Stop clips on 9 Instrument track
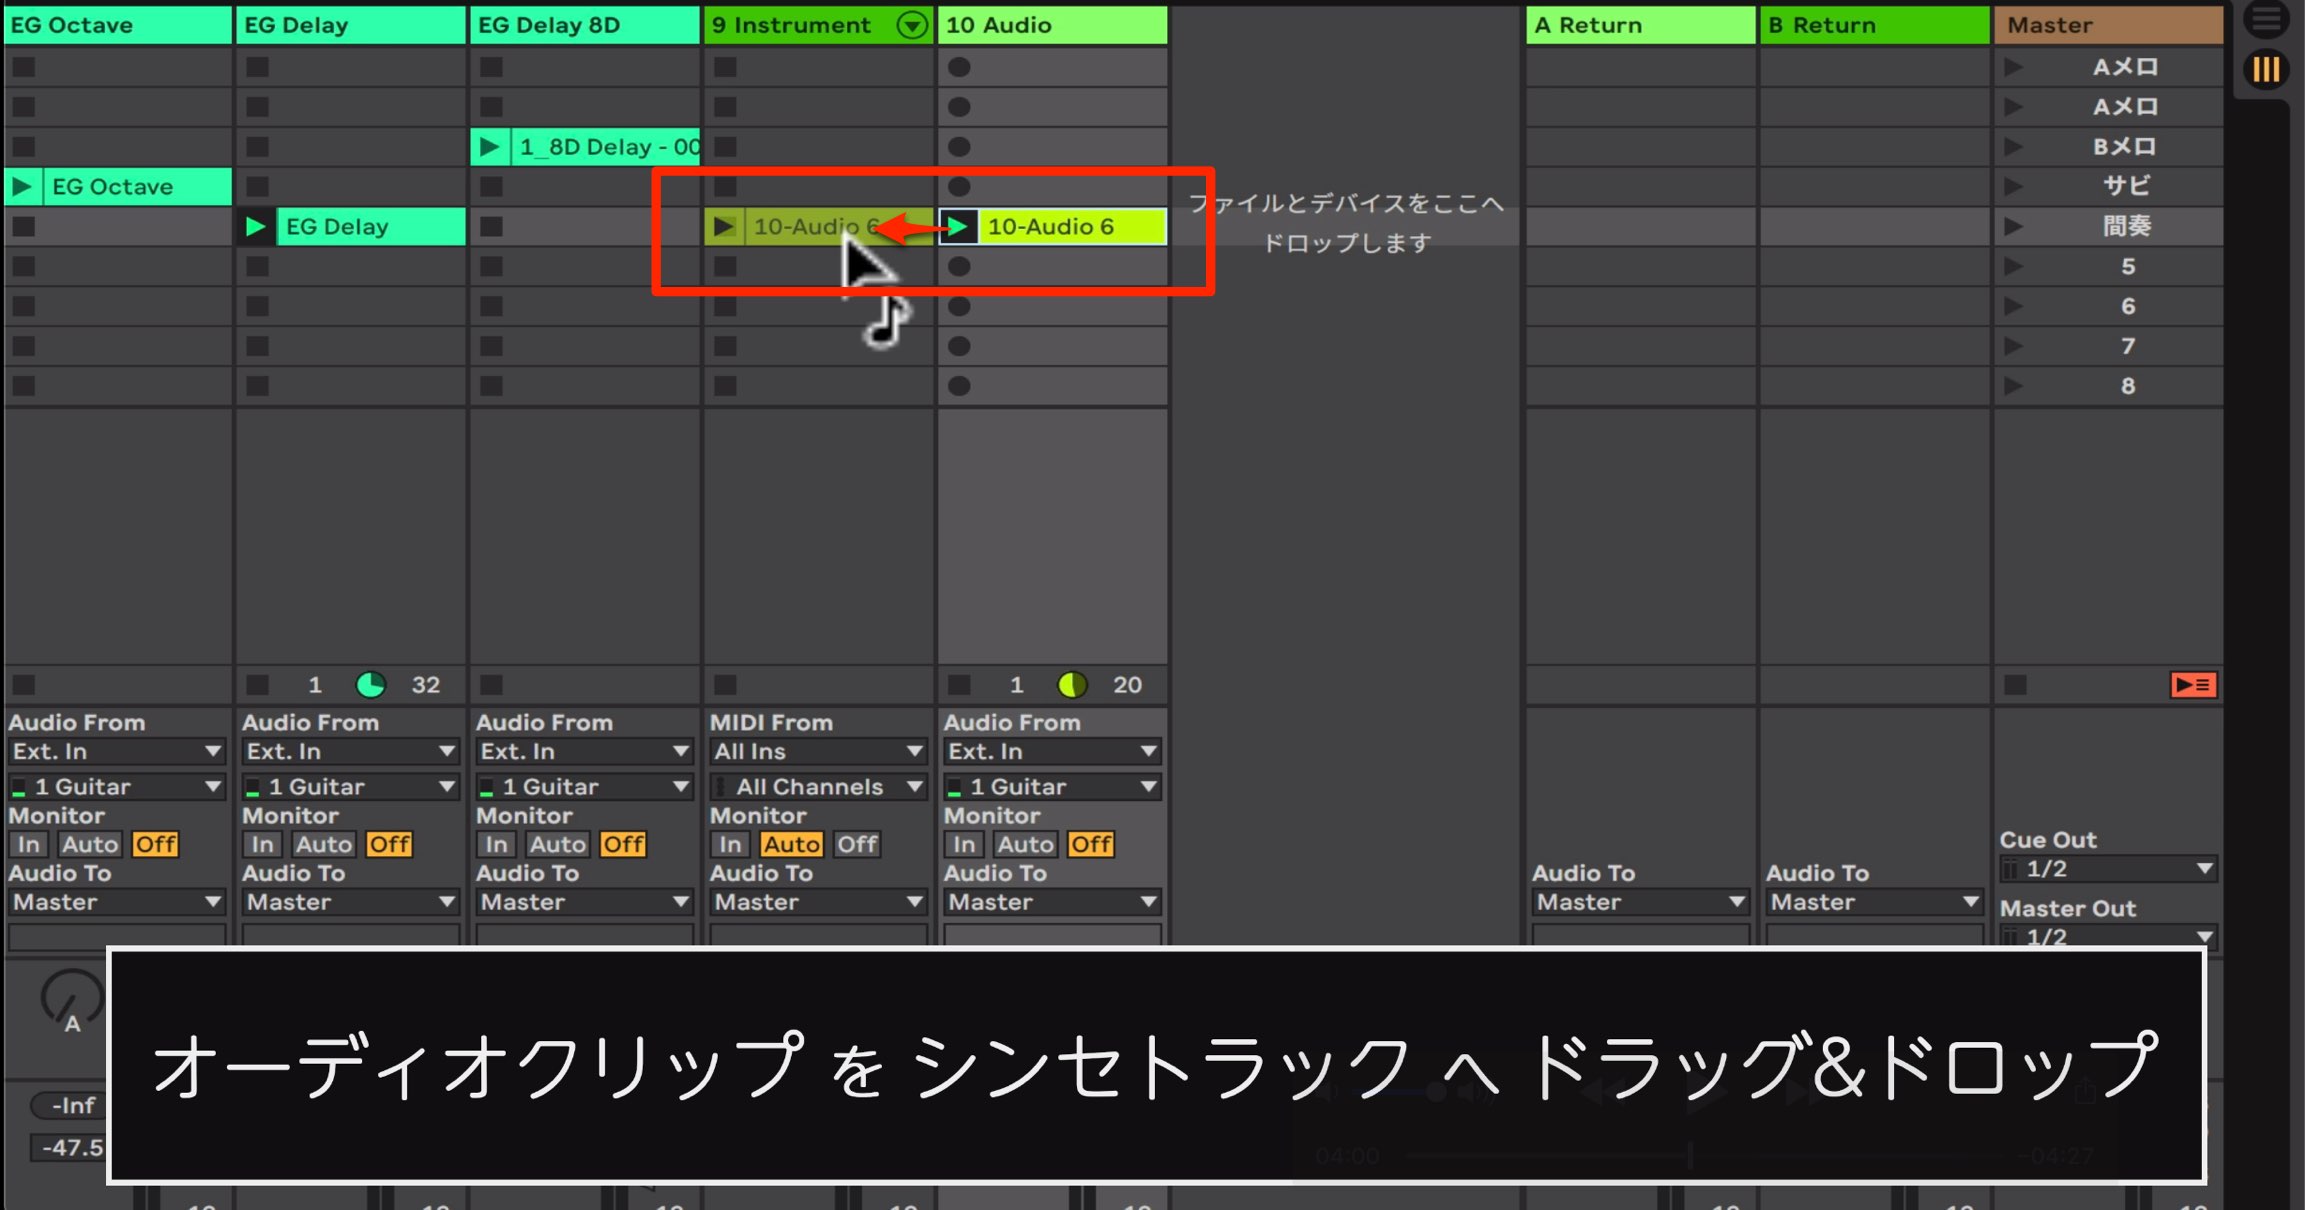The width and height of the screenshot is (2306, 1210). 725,685
